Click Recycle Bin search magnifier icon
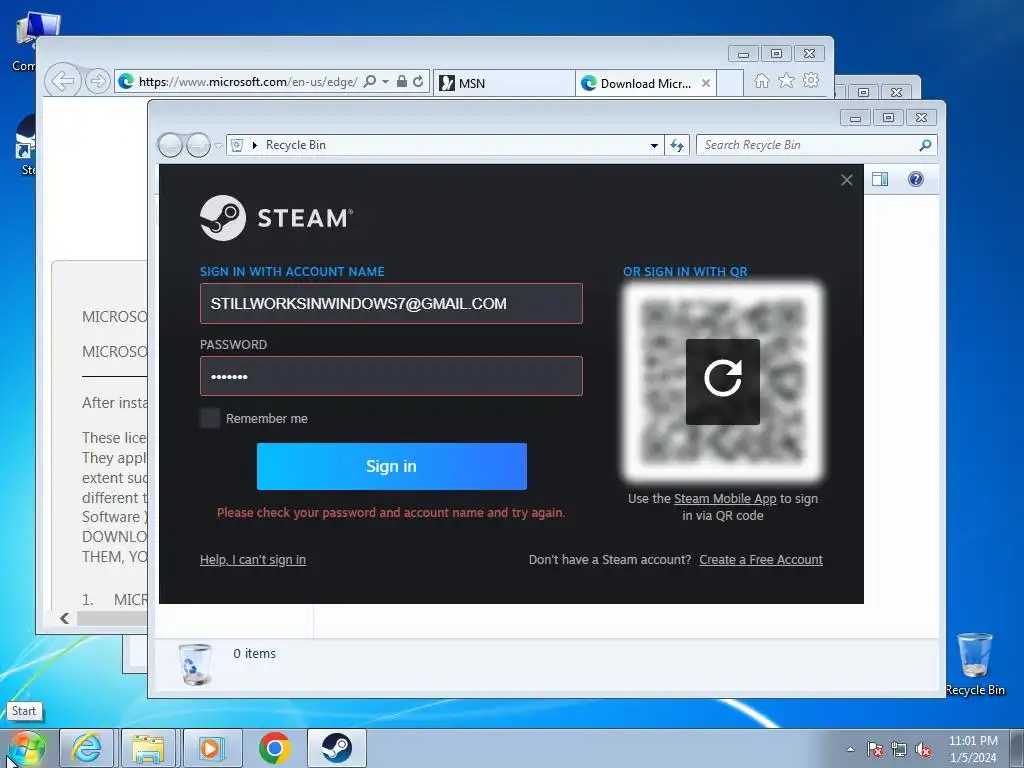1024x768 pixels. pyautogui.click(x=925, y=145)
